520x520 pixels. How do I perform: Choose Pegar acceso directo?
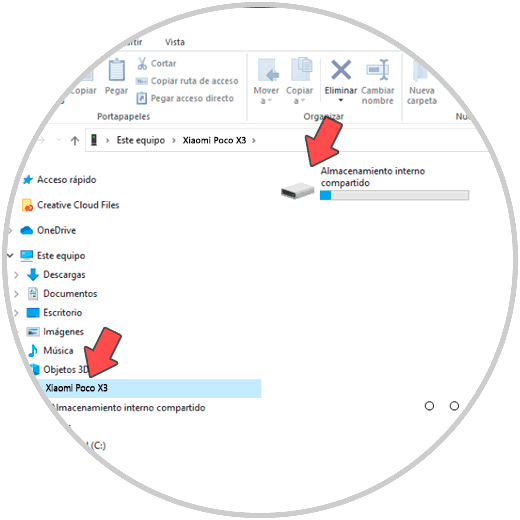coord(185,98)
